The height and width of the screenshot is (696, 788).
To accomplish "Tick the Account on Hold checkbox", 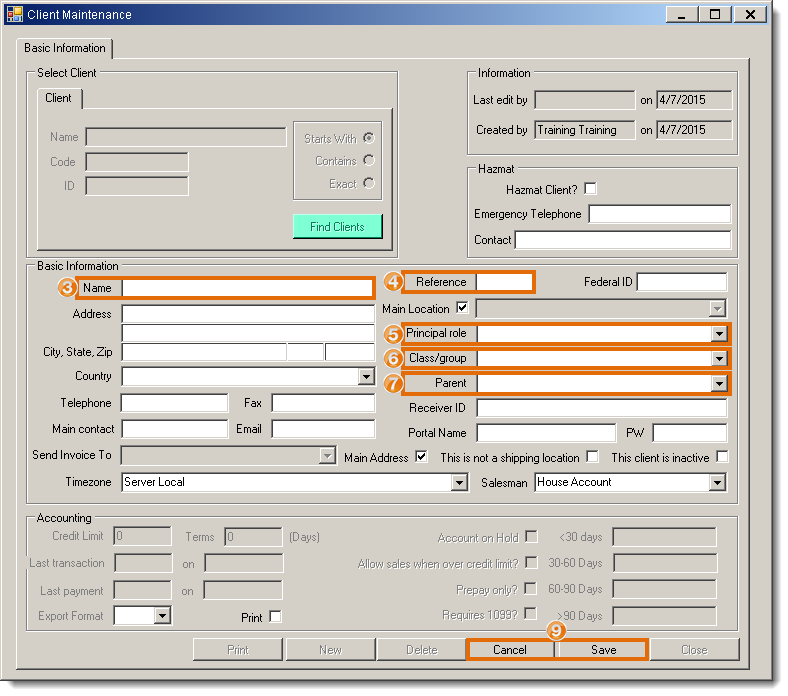I will [531, 537].
